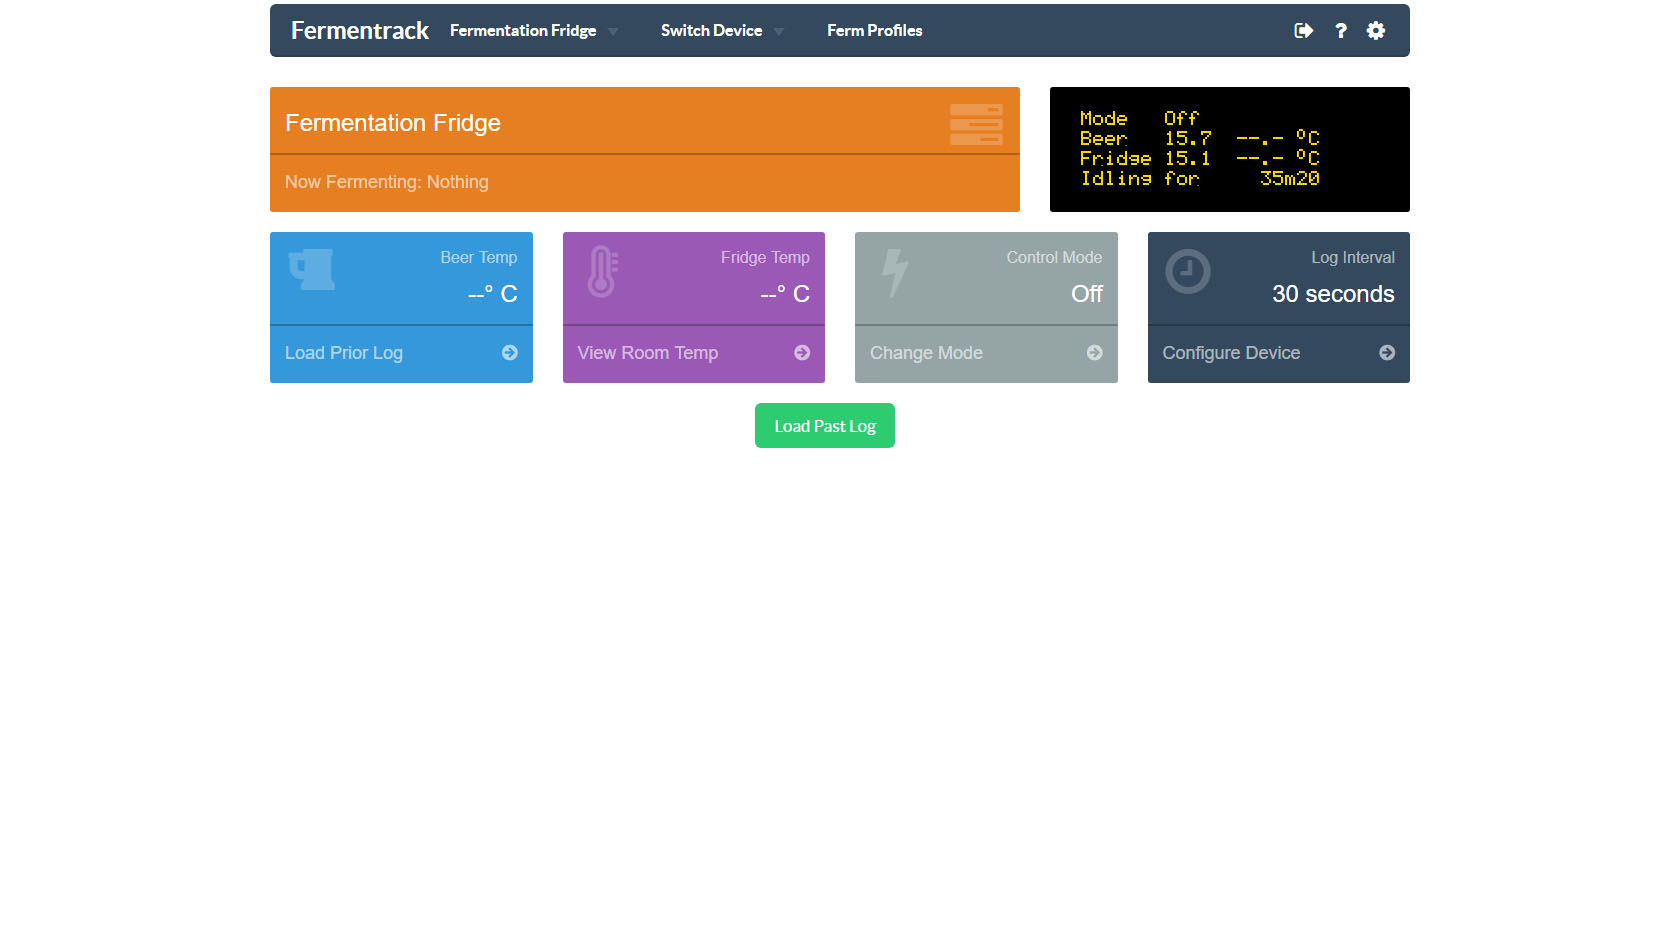
Task: Open help via question mark icon
Action: coord(1341,31)
